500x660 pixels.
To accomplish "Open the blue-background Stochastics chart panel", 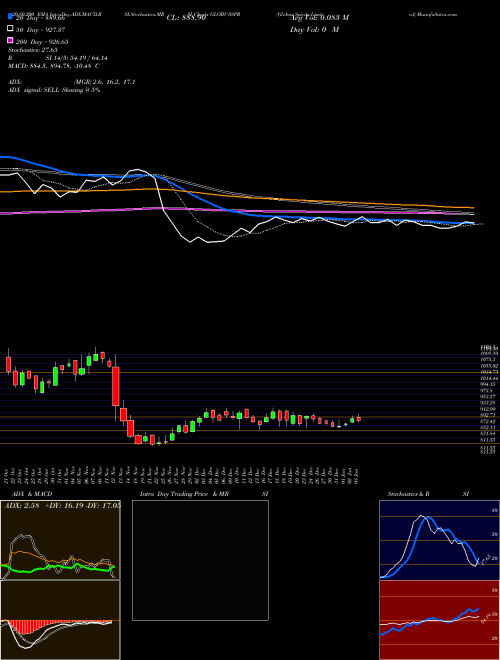I will click(x=439, y=540).
